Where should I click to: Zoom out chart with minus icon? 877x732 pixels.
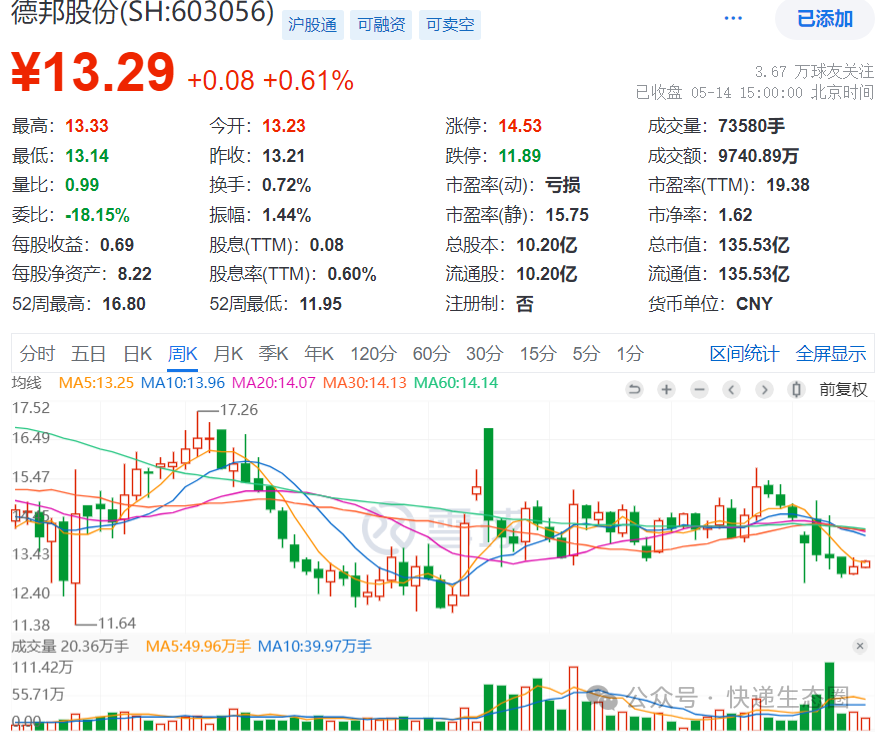tap(699, 389)
